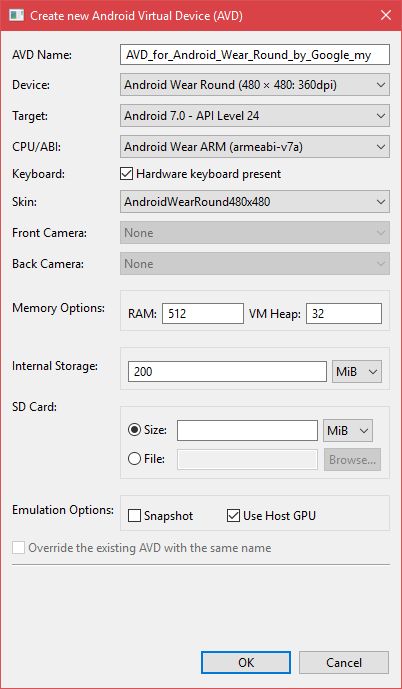This screenshot has height=689, width=402.
Task: Uncheck the Use Host GPU option
Action: (233, 515)
